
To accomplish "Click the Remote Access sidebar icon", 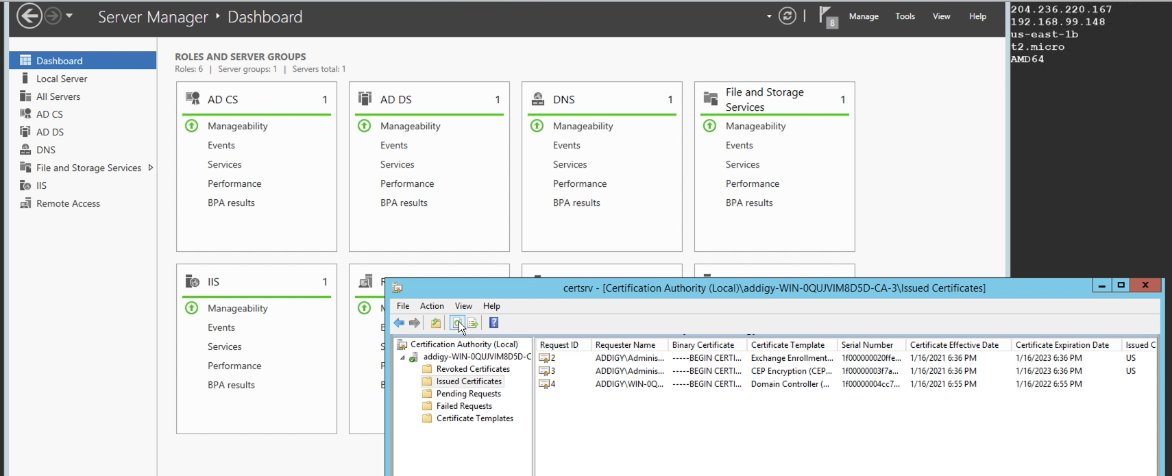I will click(x=25, y=203).
